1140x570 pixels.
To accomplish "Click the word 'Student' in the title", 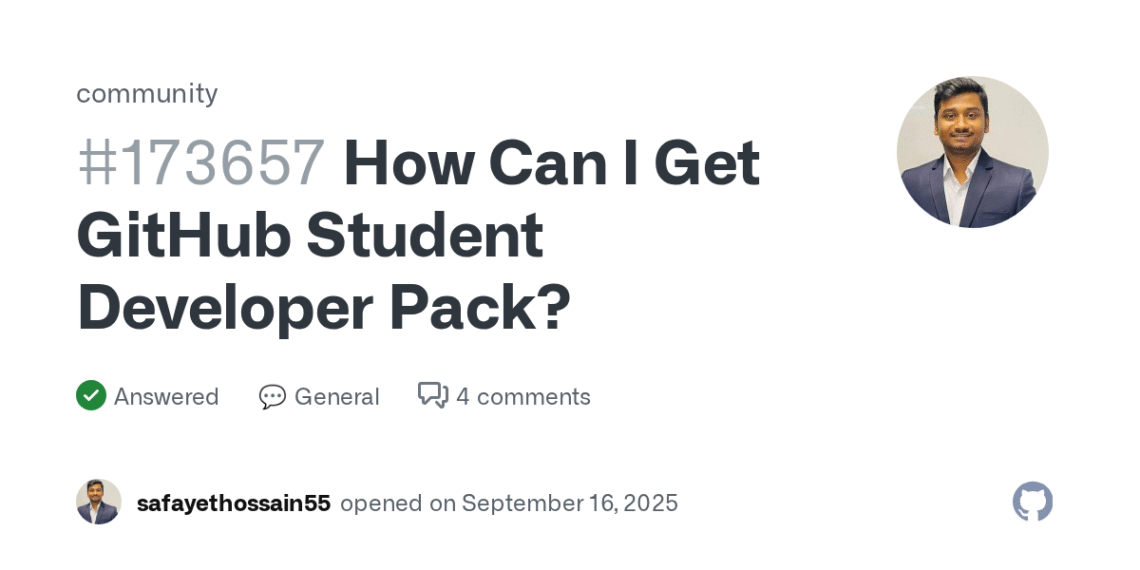I will click(x=425, y=236).
